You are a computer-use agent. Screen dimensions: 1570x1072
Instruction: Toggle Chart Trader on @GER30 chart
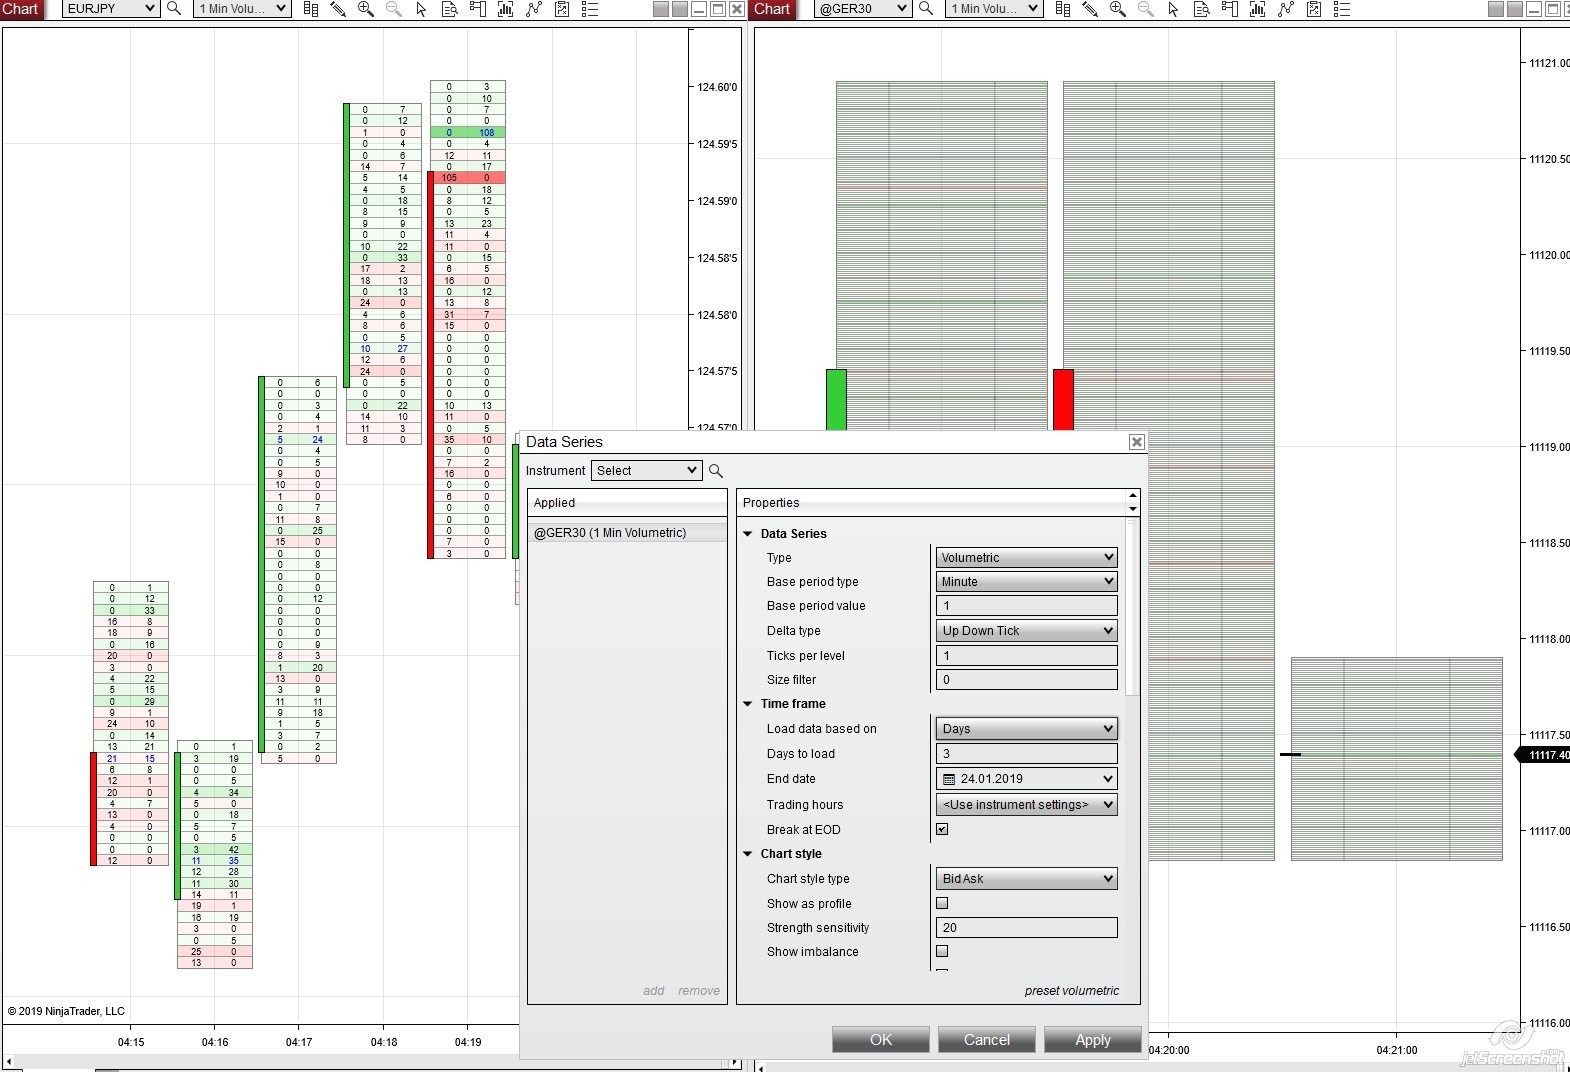1230,9
